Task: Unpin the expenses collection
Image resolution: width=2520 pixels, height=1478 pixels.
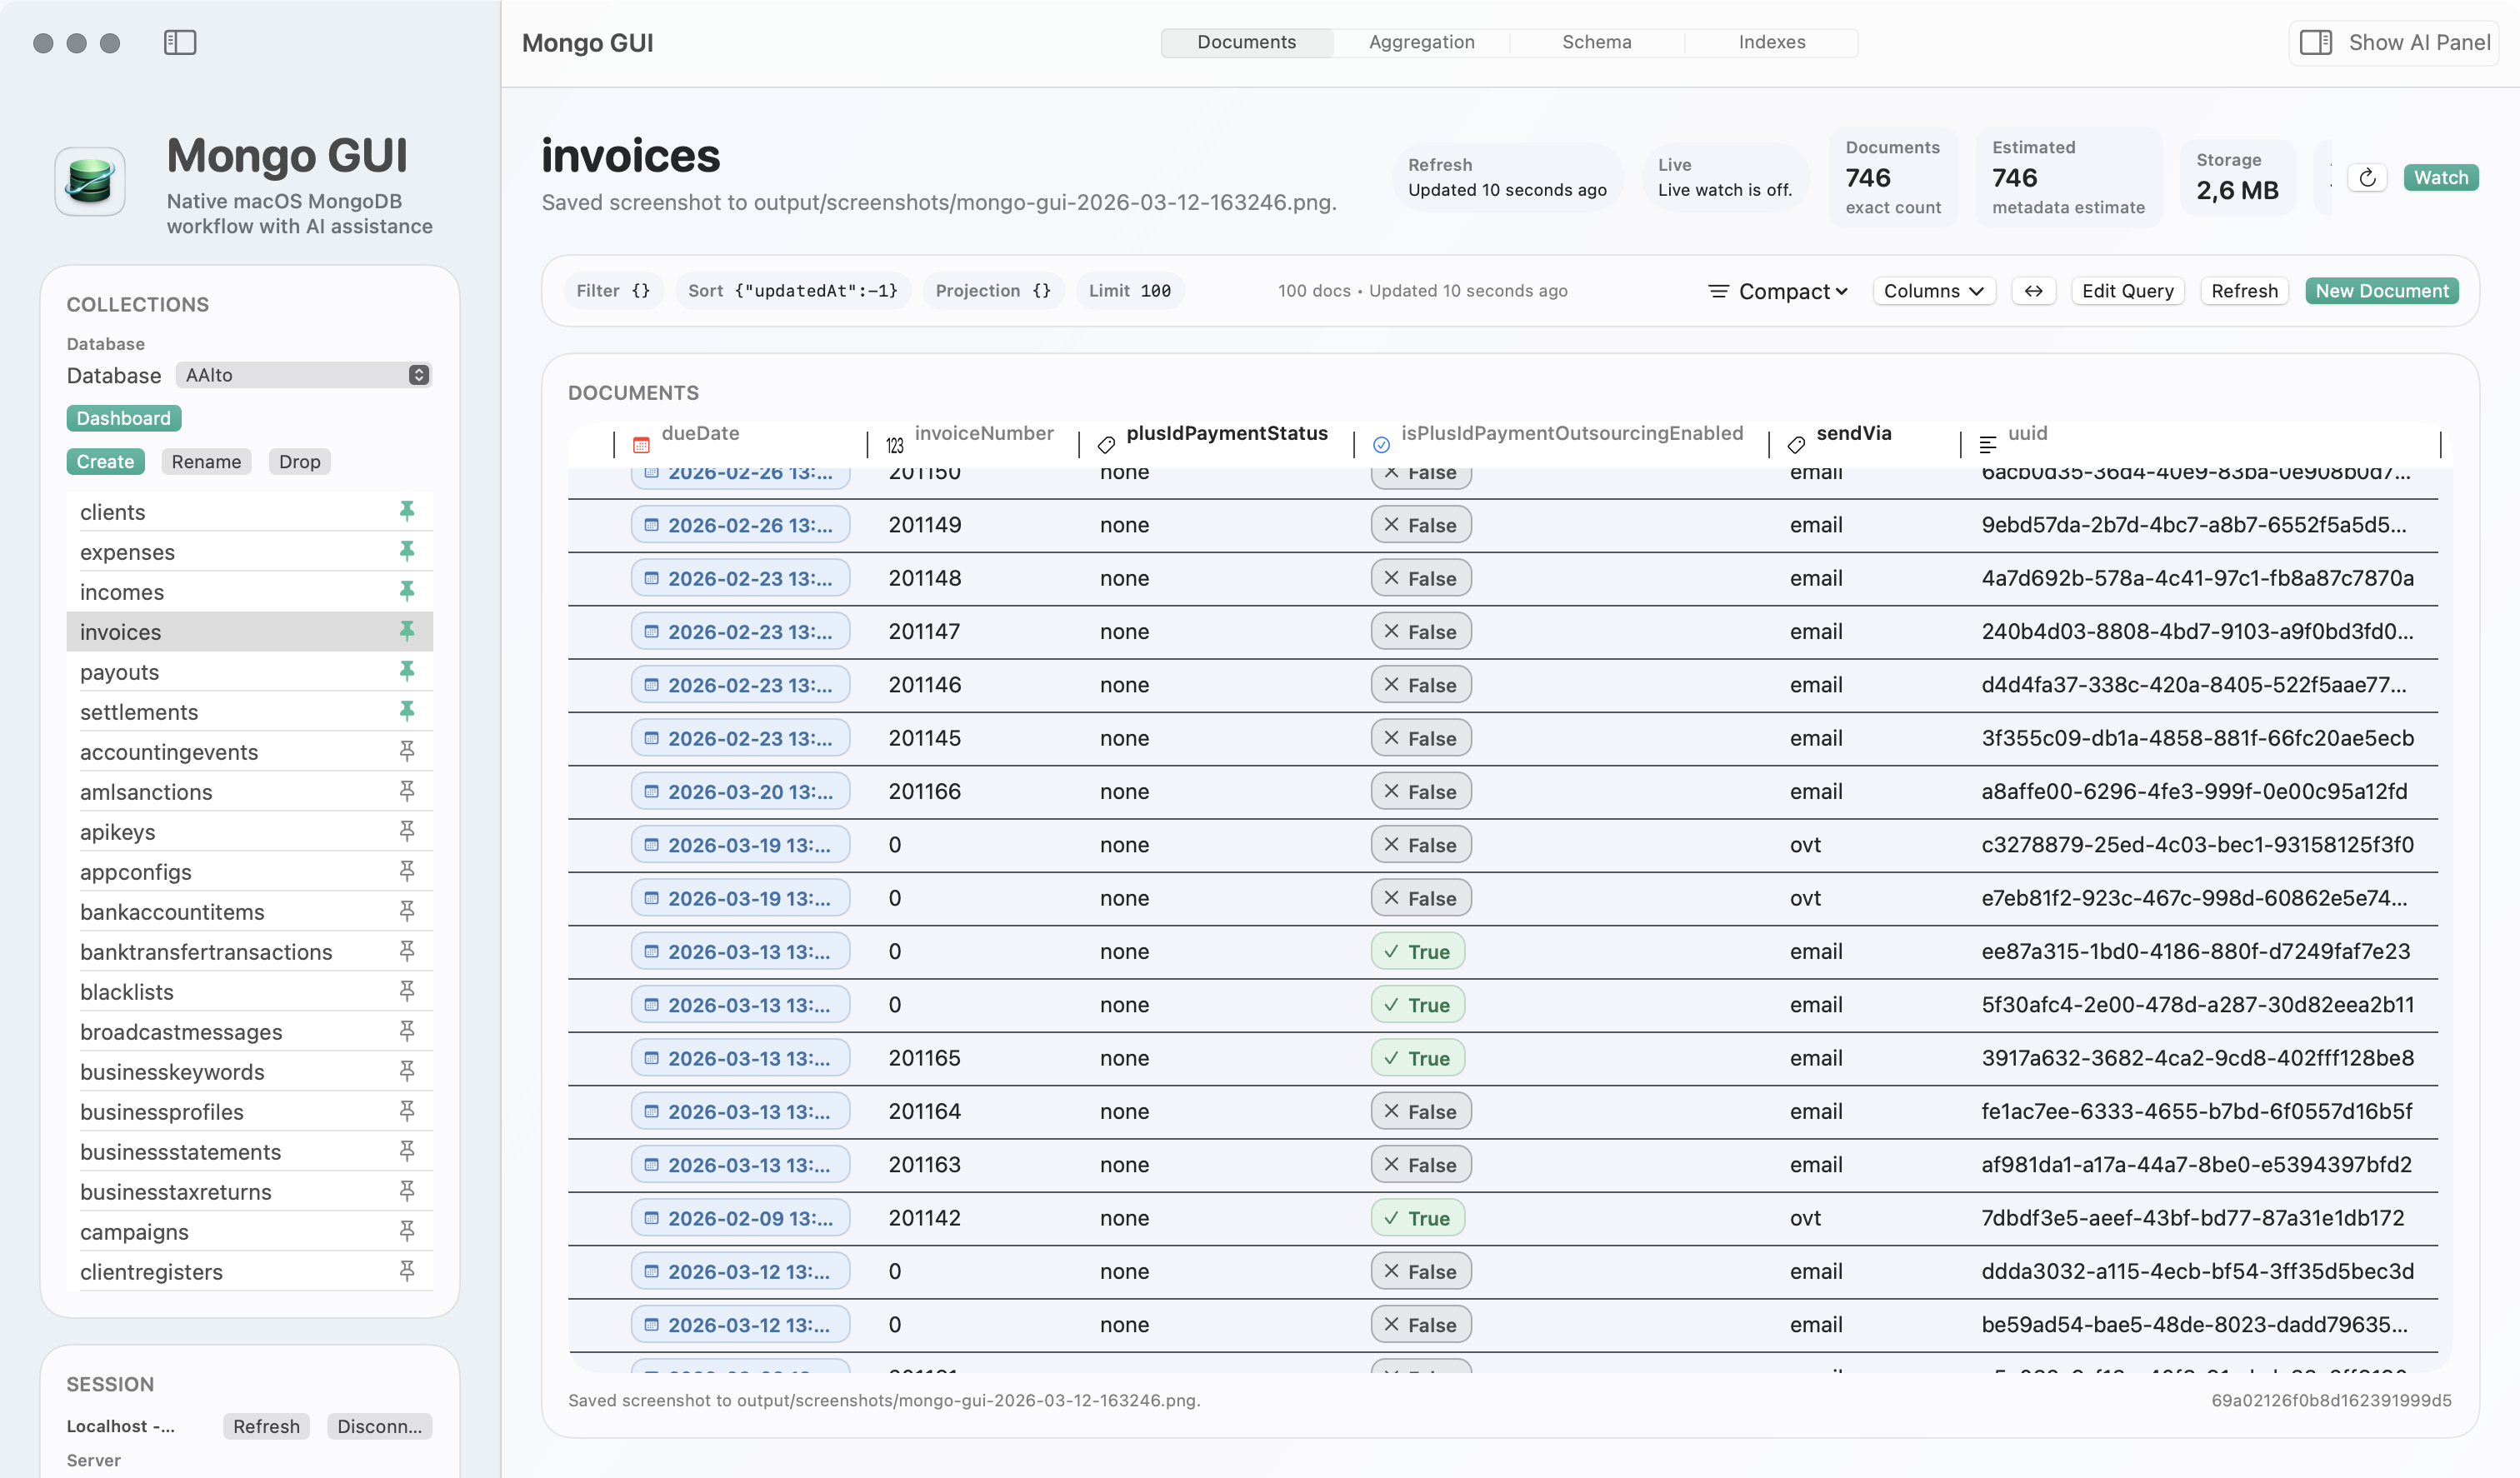Action: coord(407,552)
